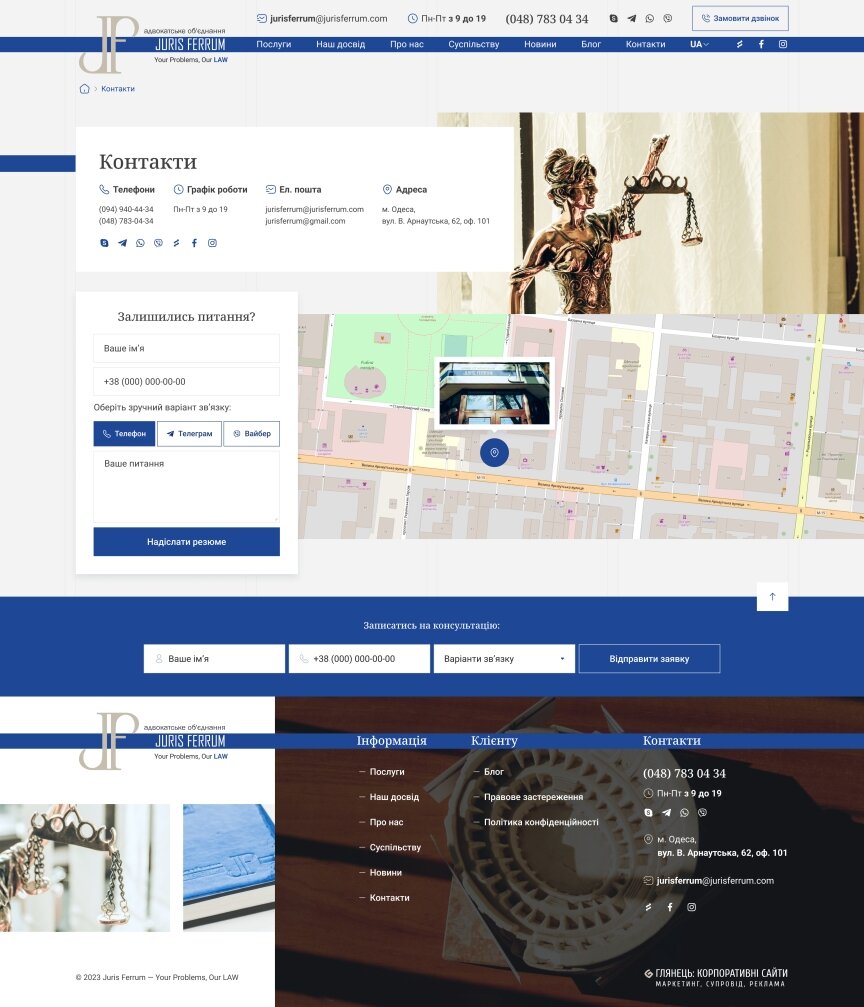The height and width of the screenshot is (1007, 864).
Task: Click lightning-shaped icon in Контакти card
Action: tap(176, 243)
